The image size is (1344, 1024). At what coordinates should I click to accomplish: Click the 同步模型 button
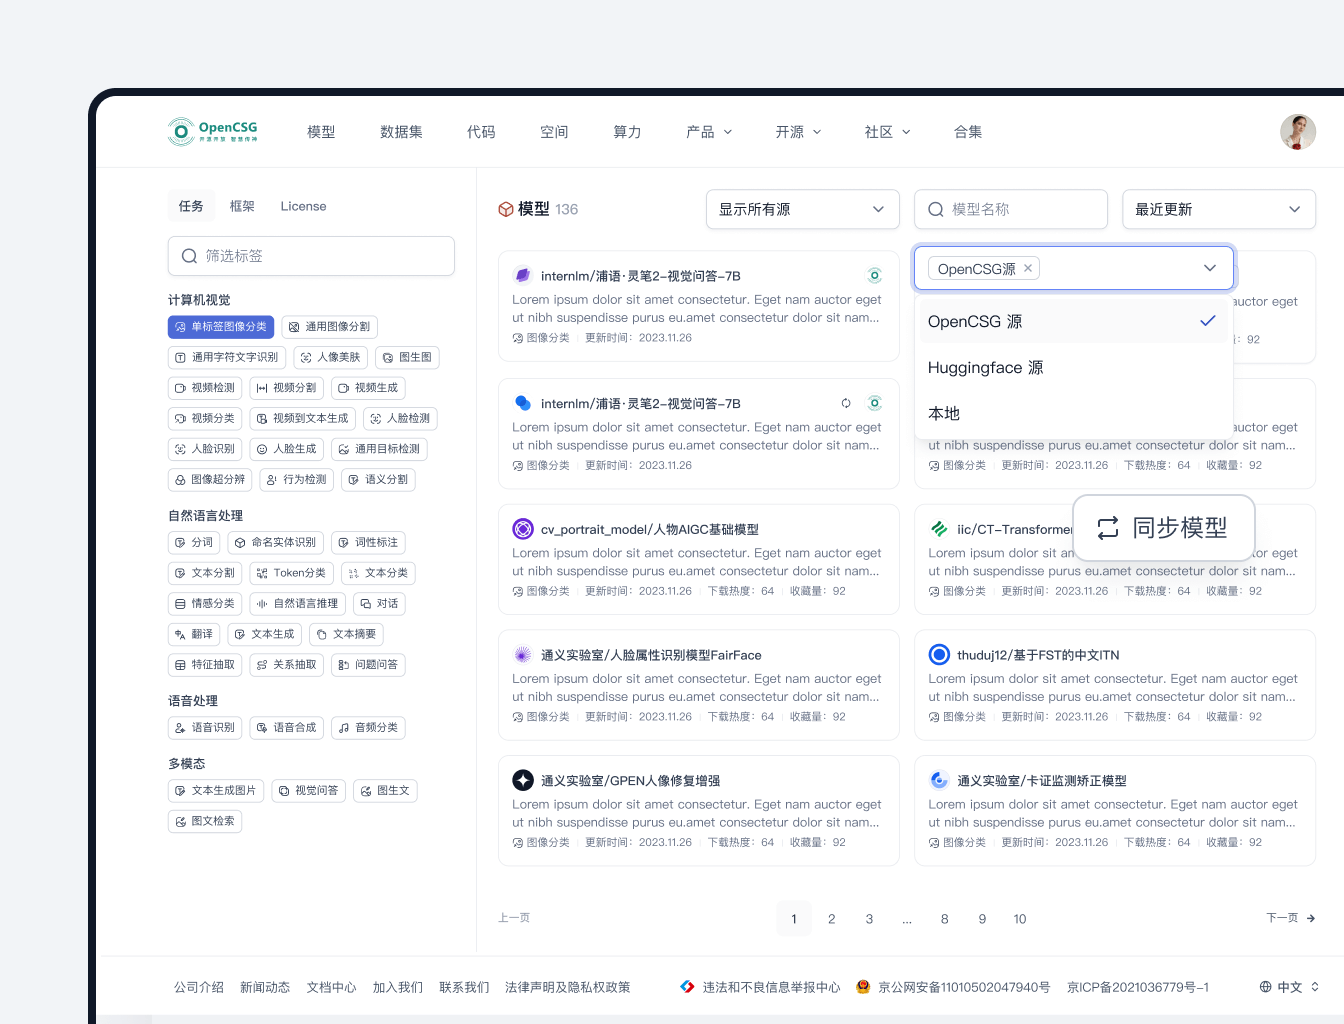click(x=1163, y=528)
